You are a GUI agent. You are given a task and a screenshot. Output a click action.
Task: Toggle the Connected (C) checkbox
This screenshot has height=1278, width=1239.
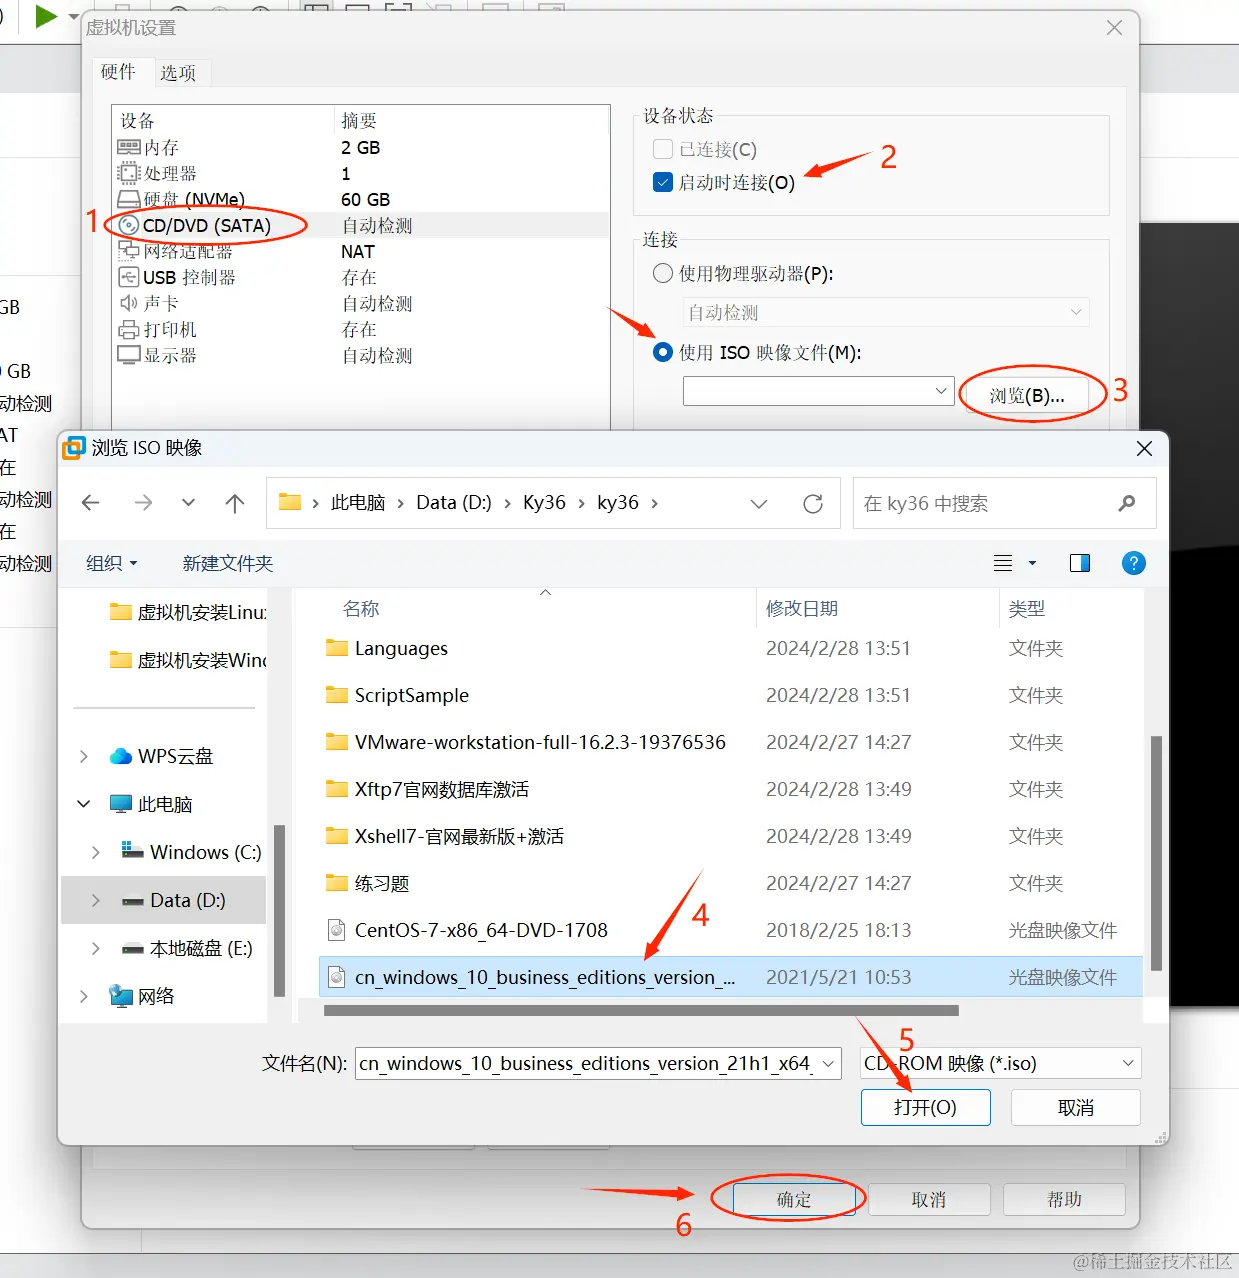click(662, 149)
